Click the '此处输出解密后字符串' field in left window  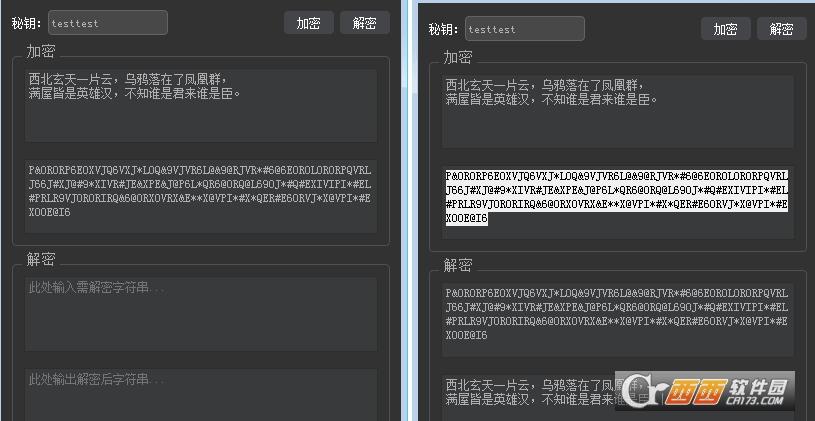tap(201, 395)
